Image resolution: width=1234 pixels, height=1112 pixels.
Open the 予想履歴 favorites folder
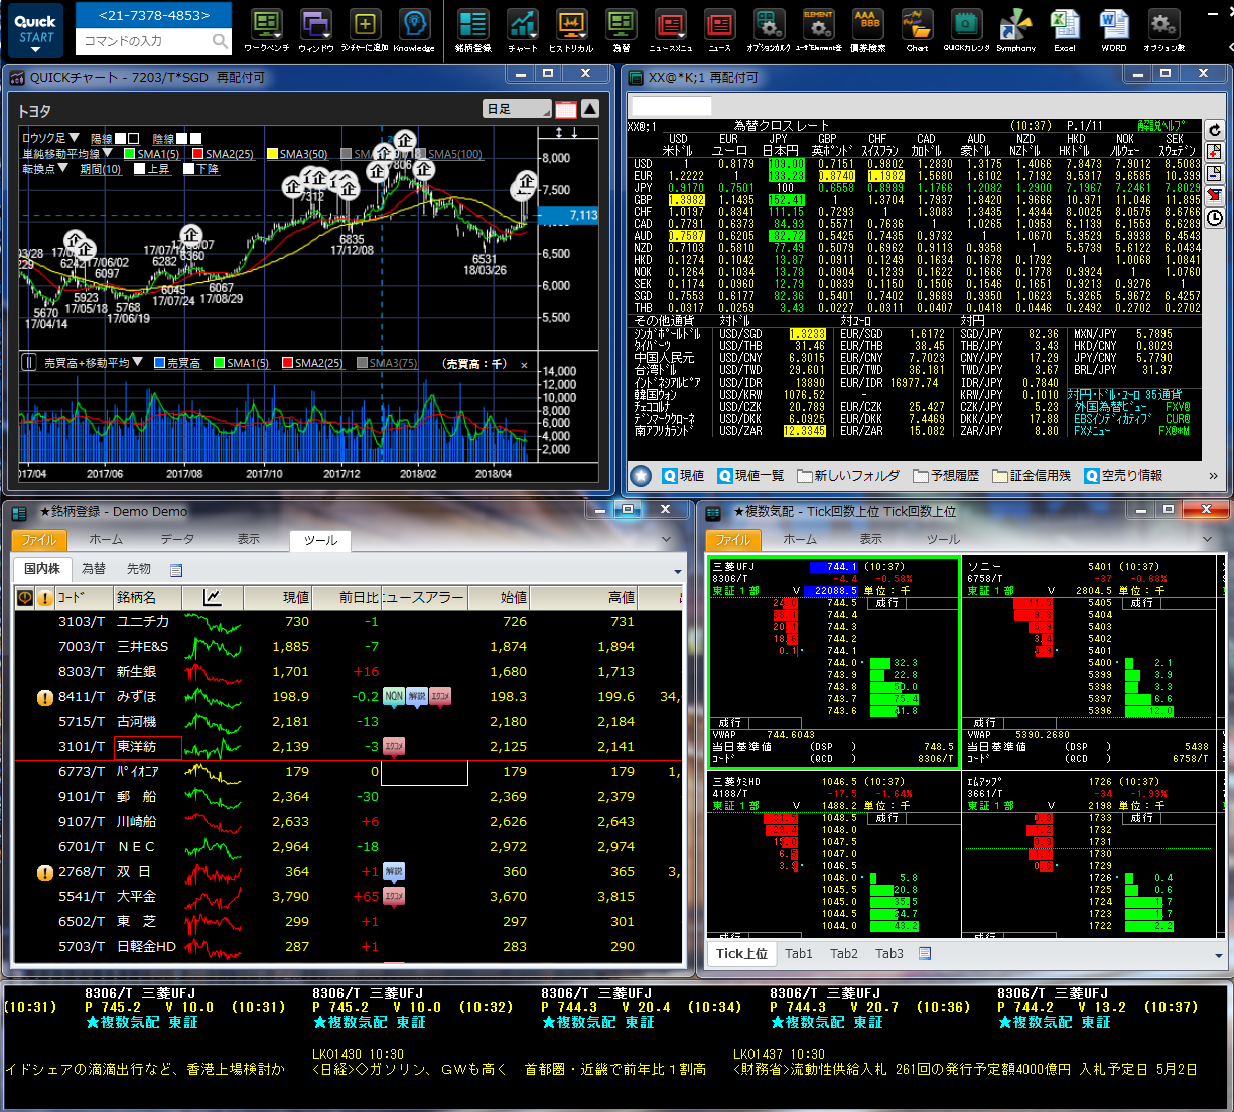944,476
